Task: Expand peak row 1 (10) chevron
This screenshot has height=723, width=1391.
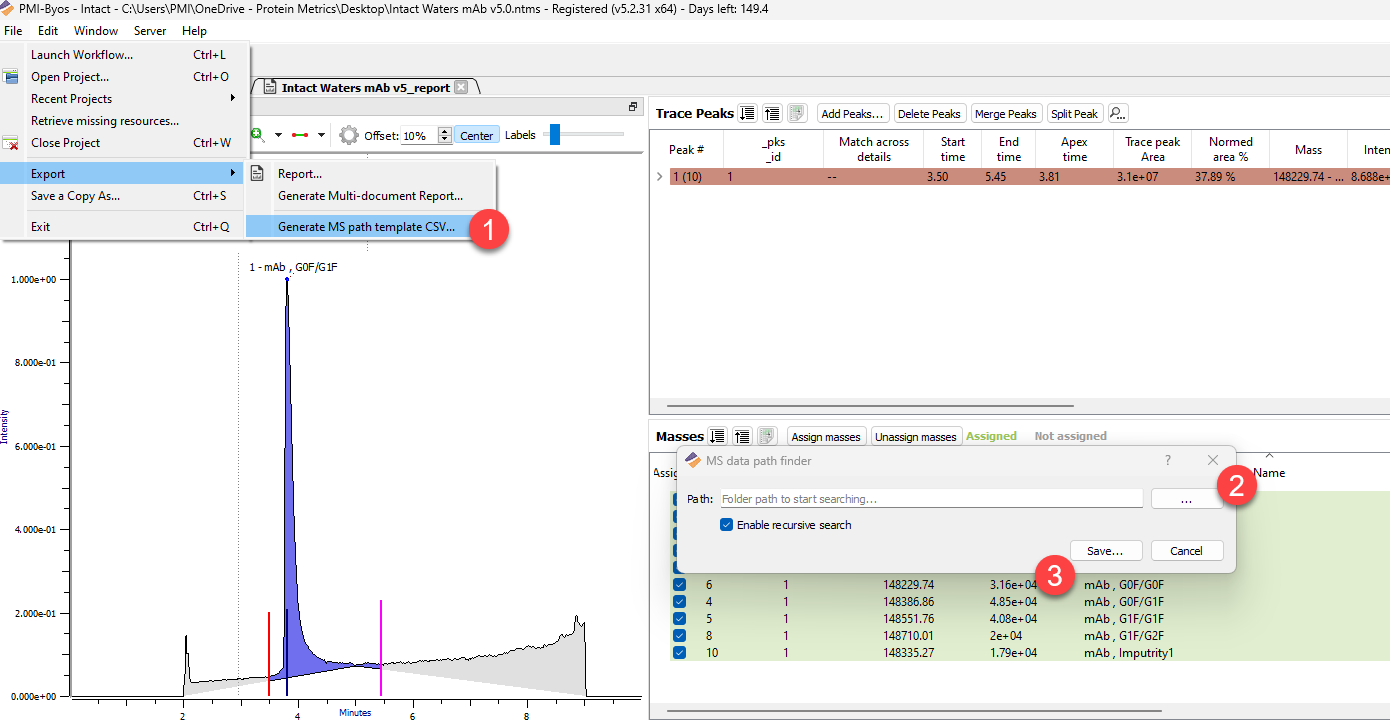Action: pos(659,177)
